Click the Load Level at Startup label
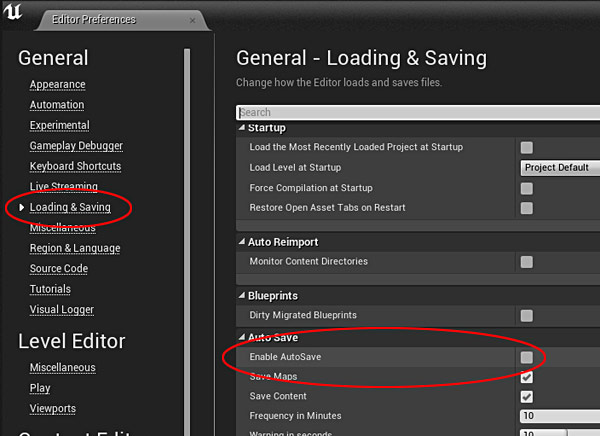Screen dimensions: 600x436 click(x=295, y=168)
